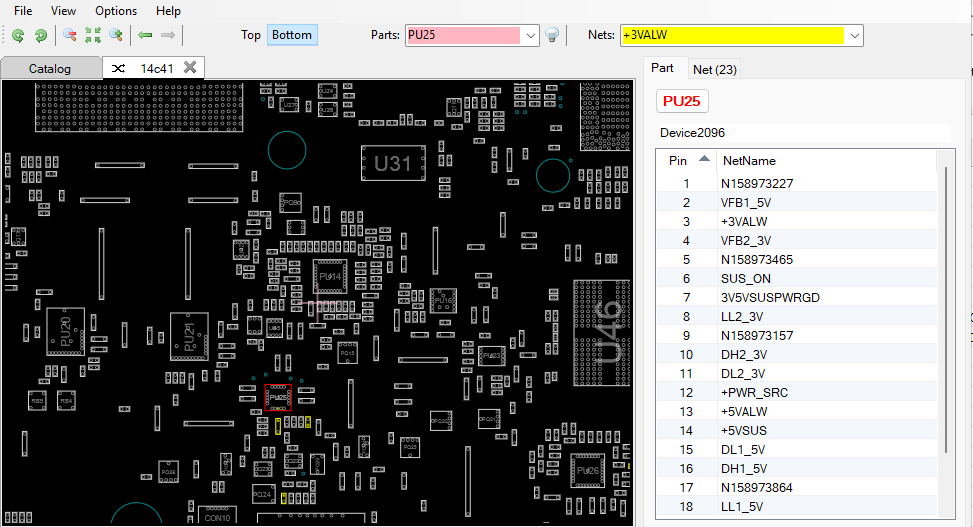Click the green back arrow icon
This screenshot has width=973, height=527.
145,35
